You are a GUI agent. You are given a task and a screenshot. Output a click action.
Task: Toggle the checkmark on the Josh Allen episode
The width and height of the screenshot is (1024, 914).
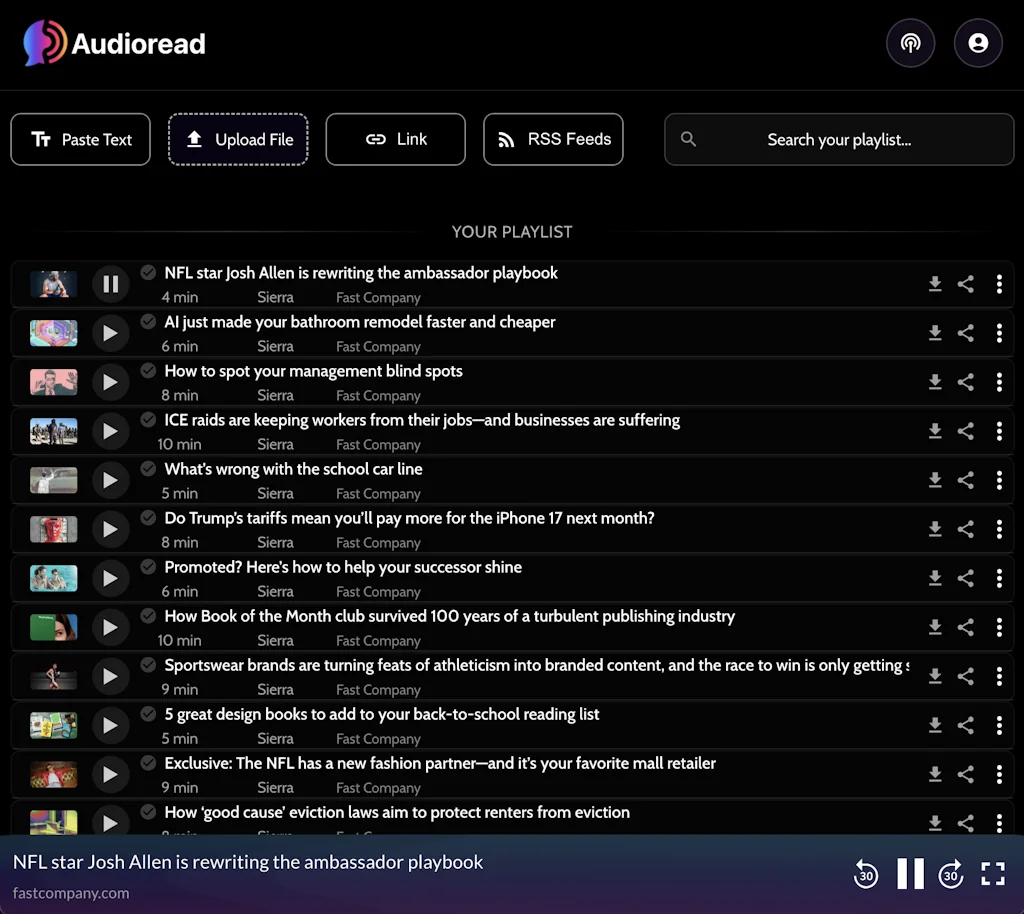pyautogui.click(x=147, y=272)
